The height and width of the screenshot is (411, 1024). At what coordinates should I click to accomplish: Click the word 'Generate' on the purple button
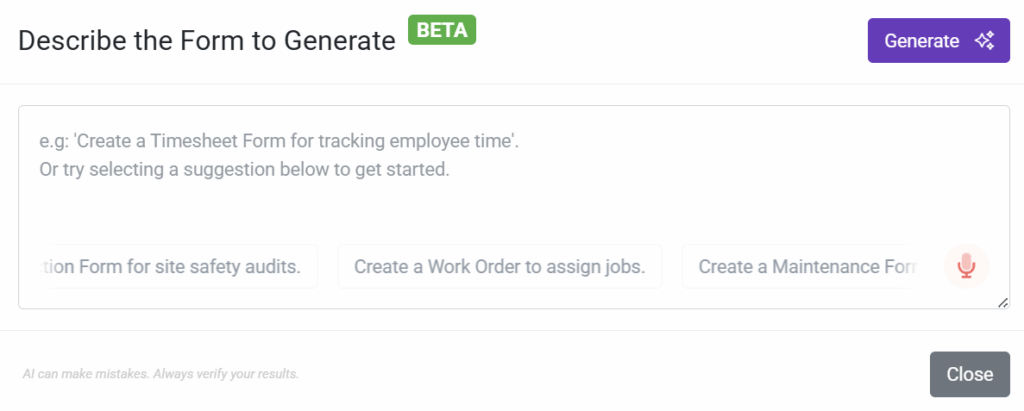(x=921, y=41)
